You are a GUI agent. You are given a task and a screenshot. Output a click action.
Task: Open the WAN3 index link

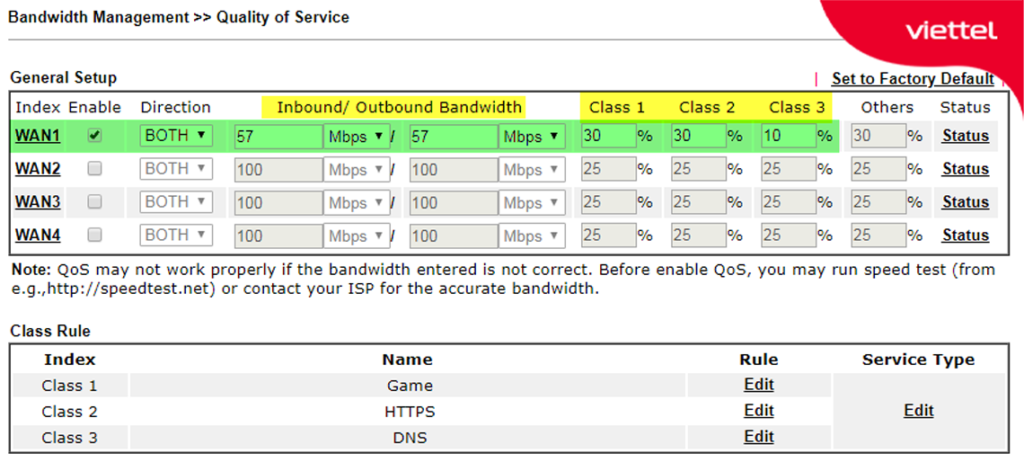point(37,202)
